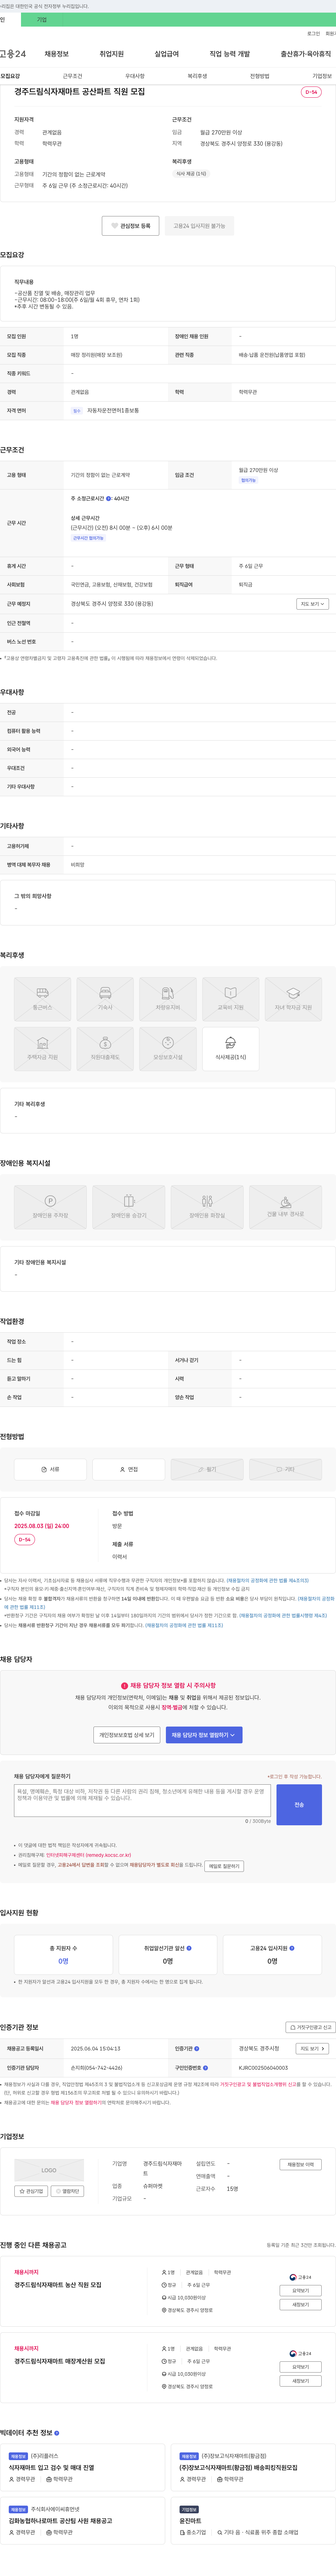336x2576 pixels.
Task: Click the blue 전송 button
Action: pyautogui.click(x=299, y=1805)
